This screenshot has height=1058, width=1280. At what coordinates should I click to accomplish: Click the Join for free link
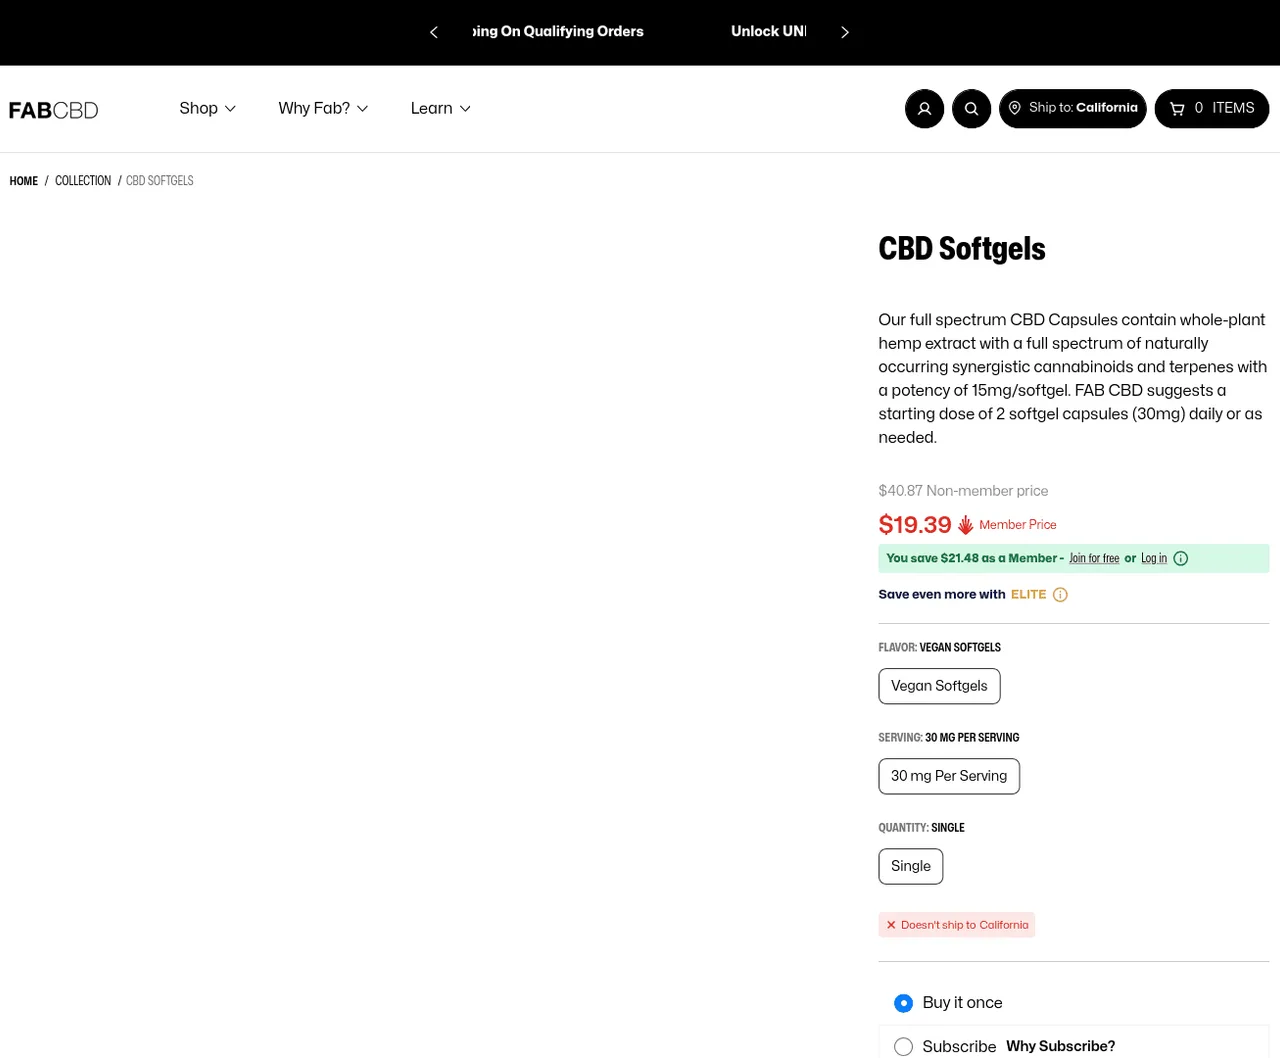pos(1094,558)
